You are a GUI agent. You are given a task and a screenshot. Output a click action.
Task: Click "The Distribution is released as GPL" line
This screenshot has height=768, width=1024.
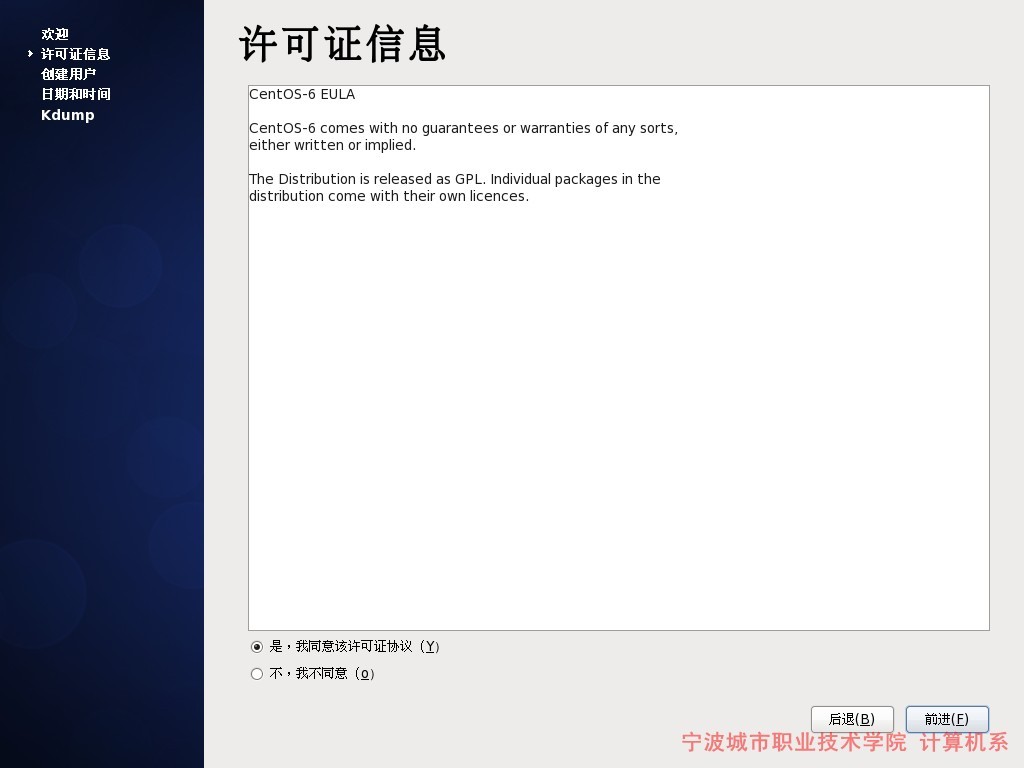pyautogui.click(x=455, y=179)
